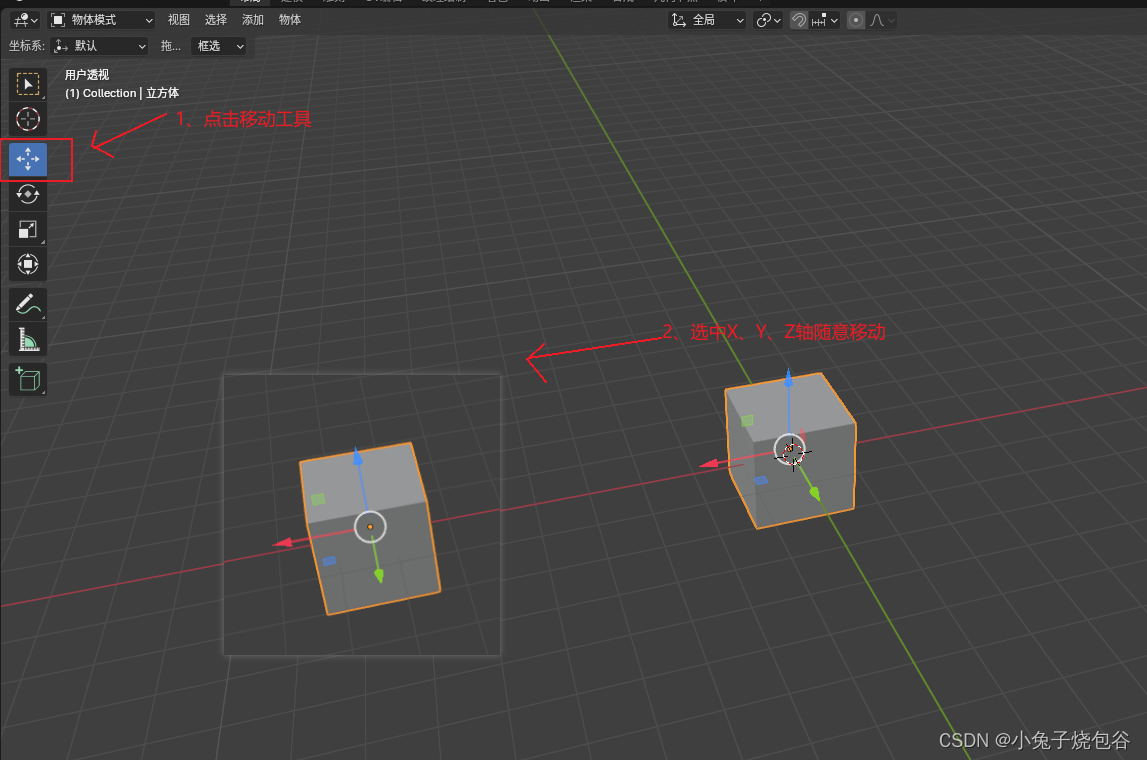Click the red X-axis arrow on the framed cube
1147x760 pixels.
282,543
